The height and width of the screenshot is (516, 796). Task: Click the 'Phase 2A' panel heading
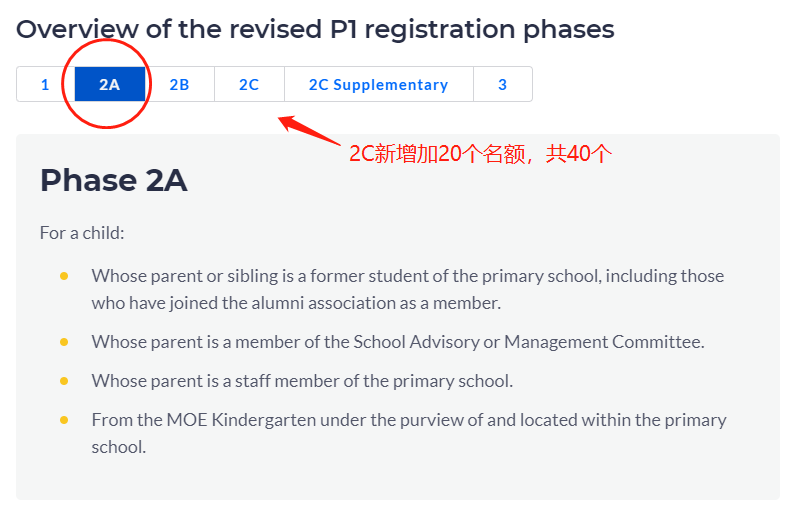pos(113,181)
